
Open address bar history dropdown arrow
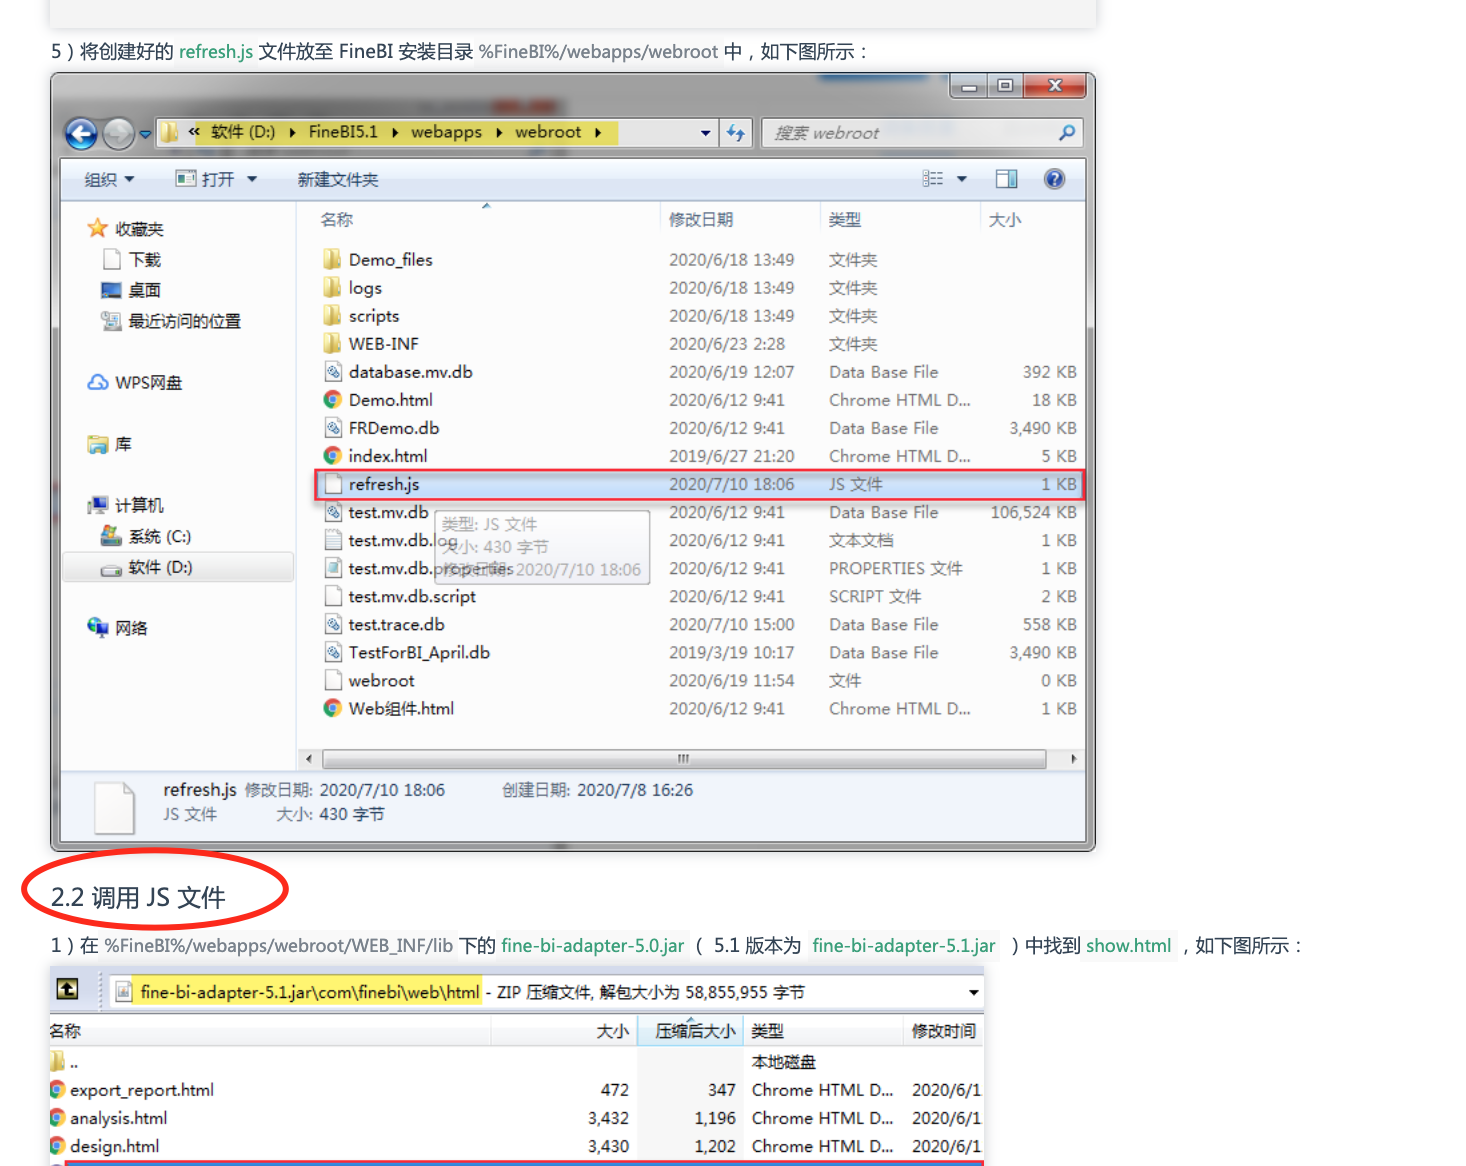tap(706, 133)
